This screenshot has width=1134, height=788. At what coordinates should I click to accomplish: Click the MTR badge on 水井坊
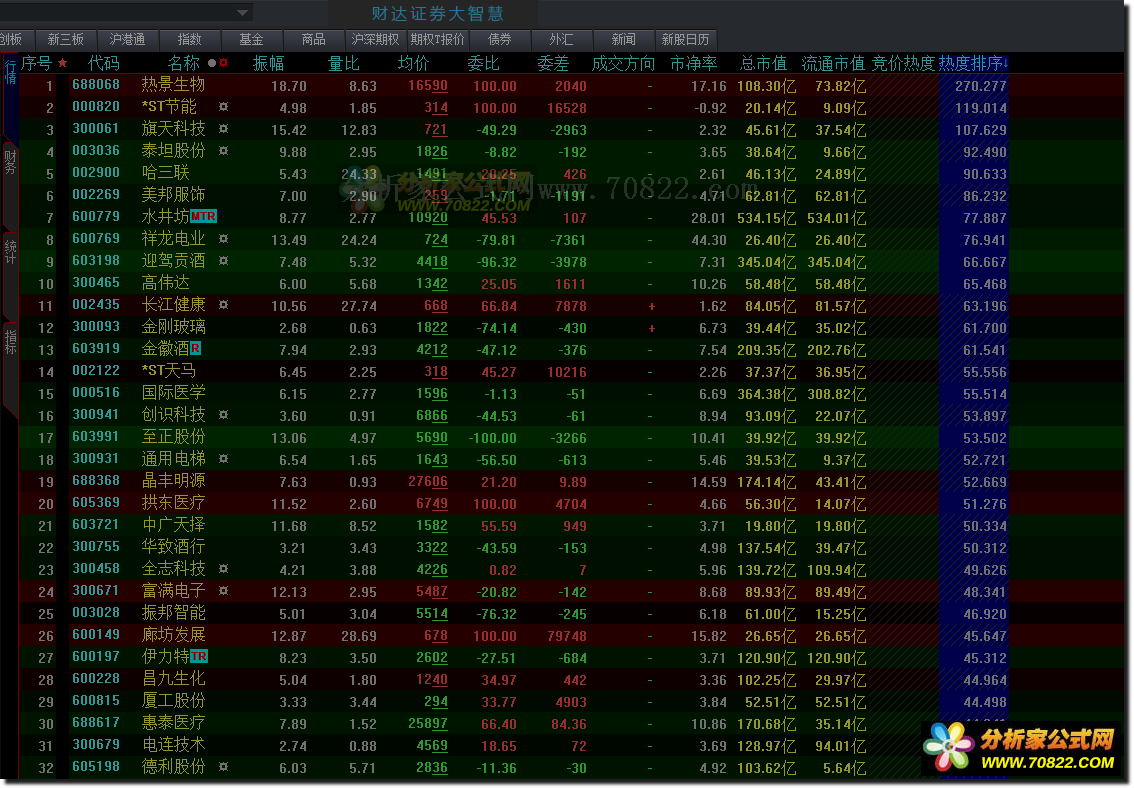tap(203, 216)
